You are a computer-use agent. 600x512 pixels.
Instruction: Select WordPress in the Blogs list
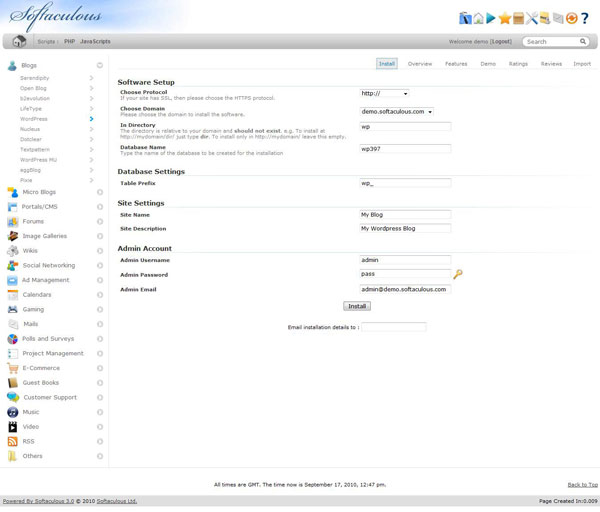pos(34,119)
